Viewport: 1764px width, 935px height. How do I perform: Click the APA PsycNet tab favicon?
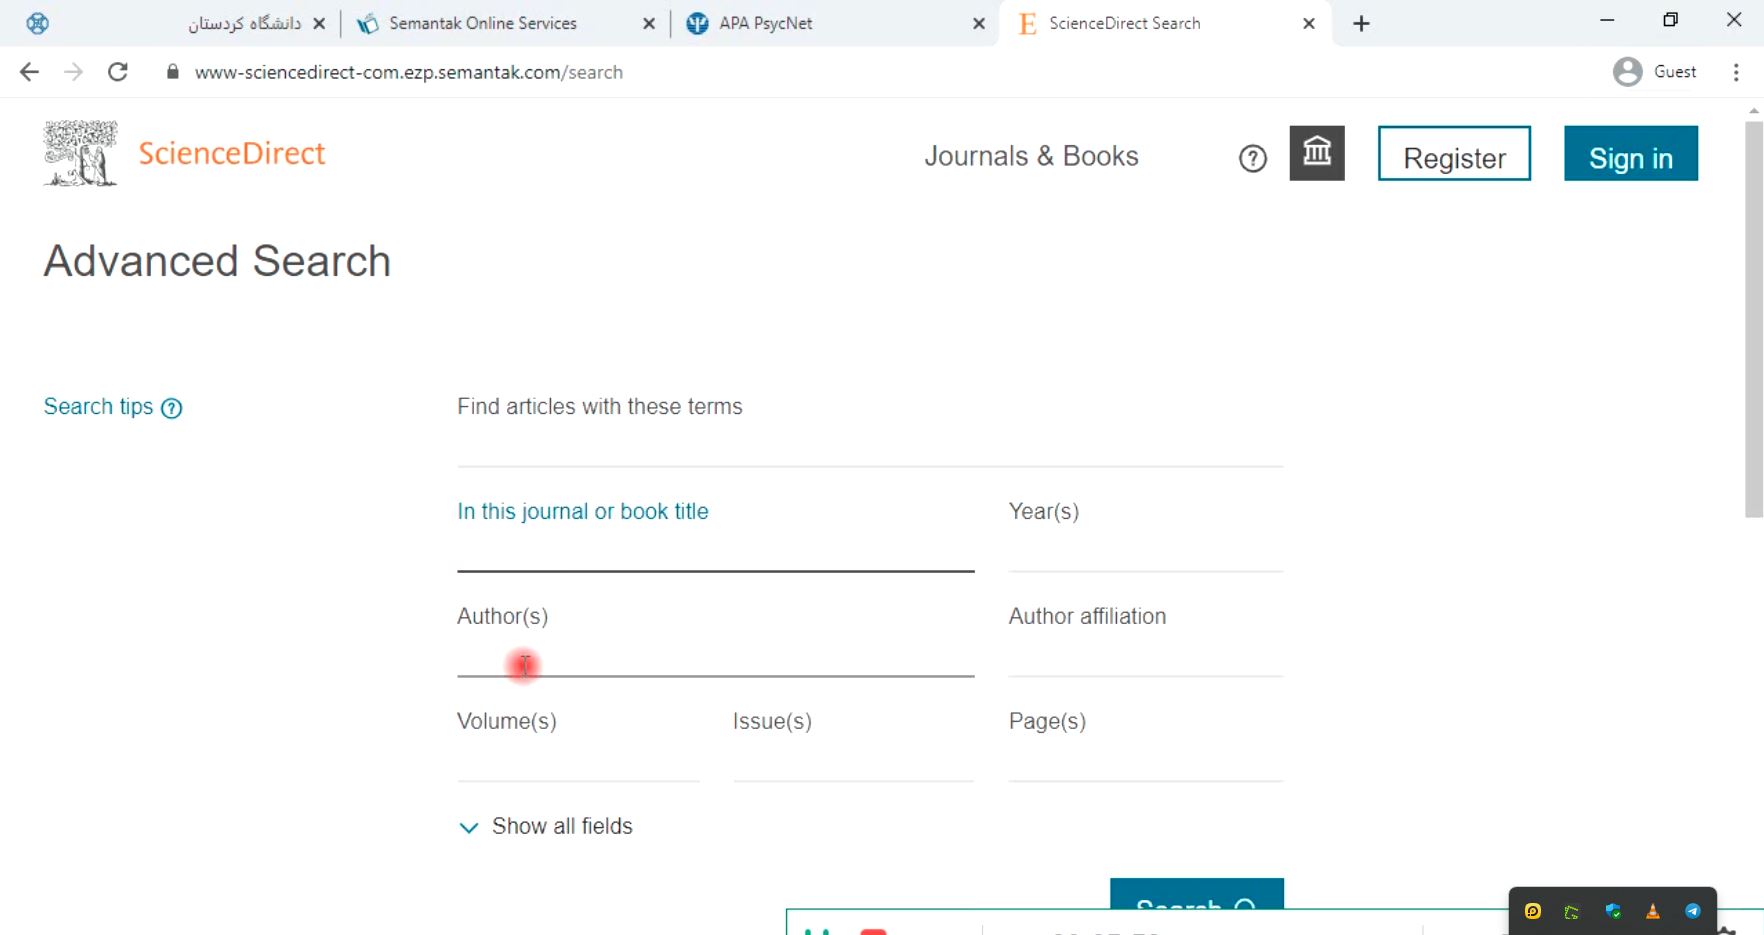697,23
